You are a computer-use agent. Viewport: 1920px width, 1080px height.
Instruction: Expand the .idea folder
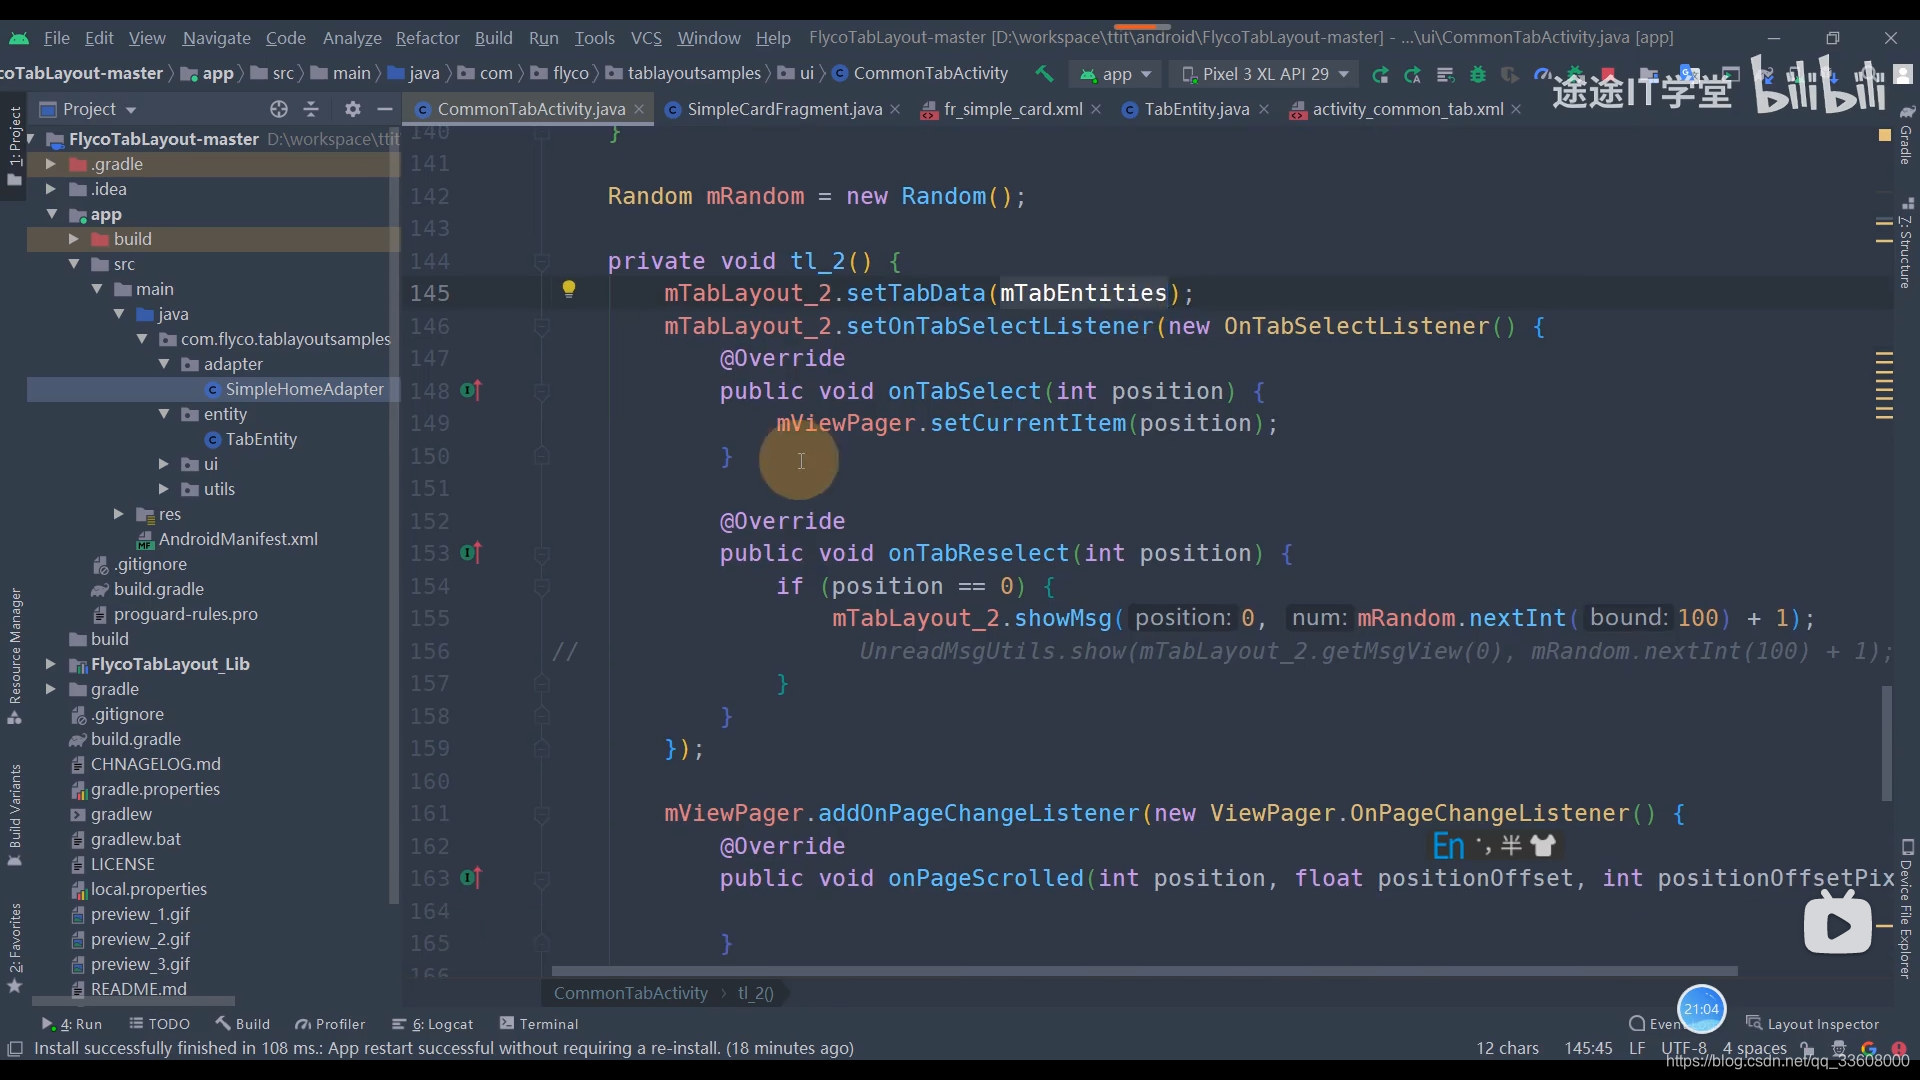click(x=50, y=189)
